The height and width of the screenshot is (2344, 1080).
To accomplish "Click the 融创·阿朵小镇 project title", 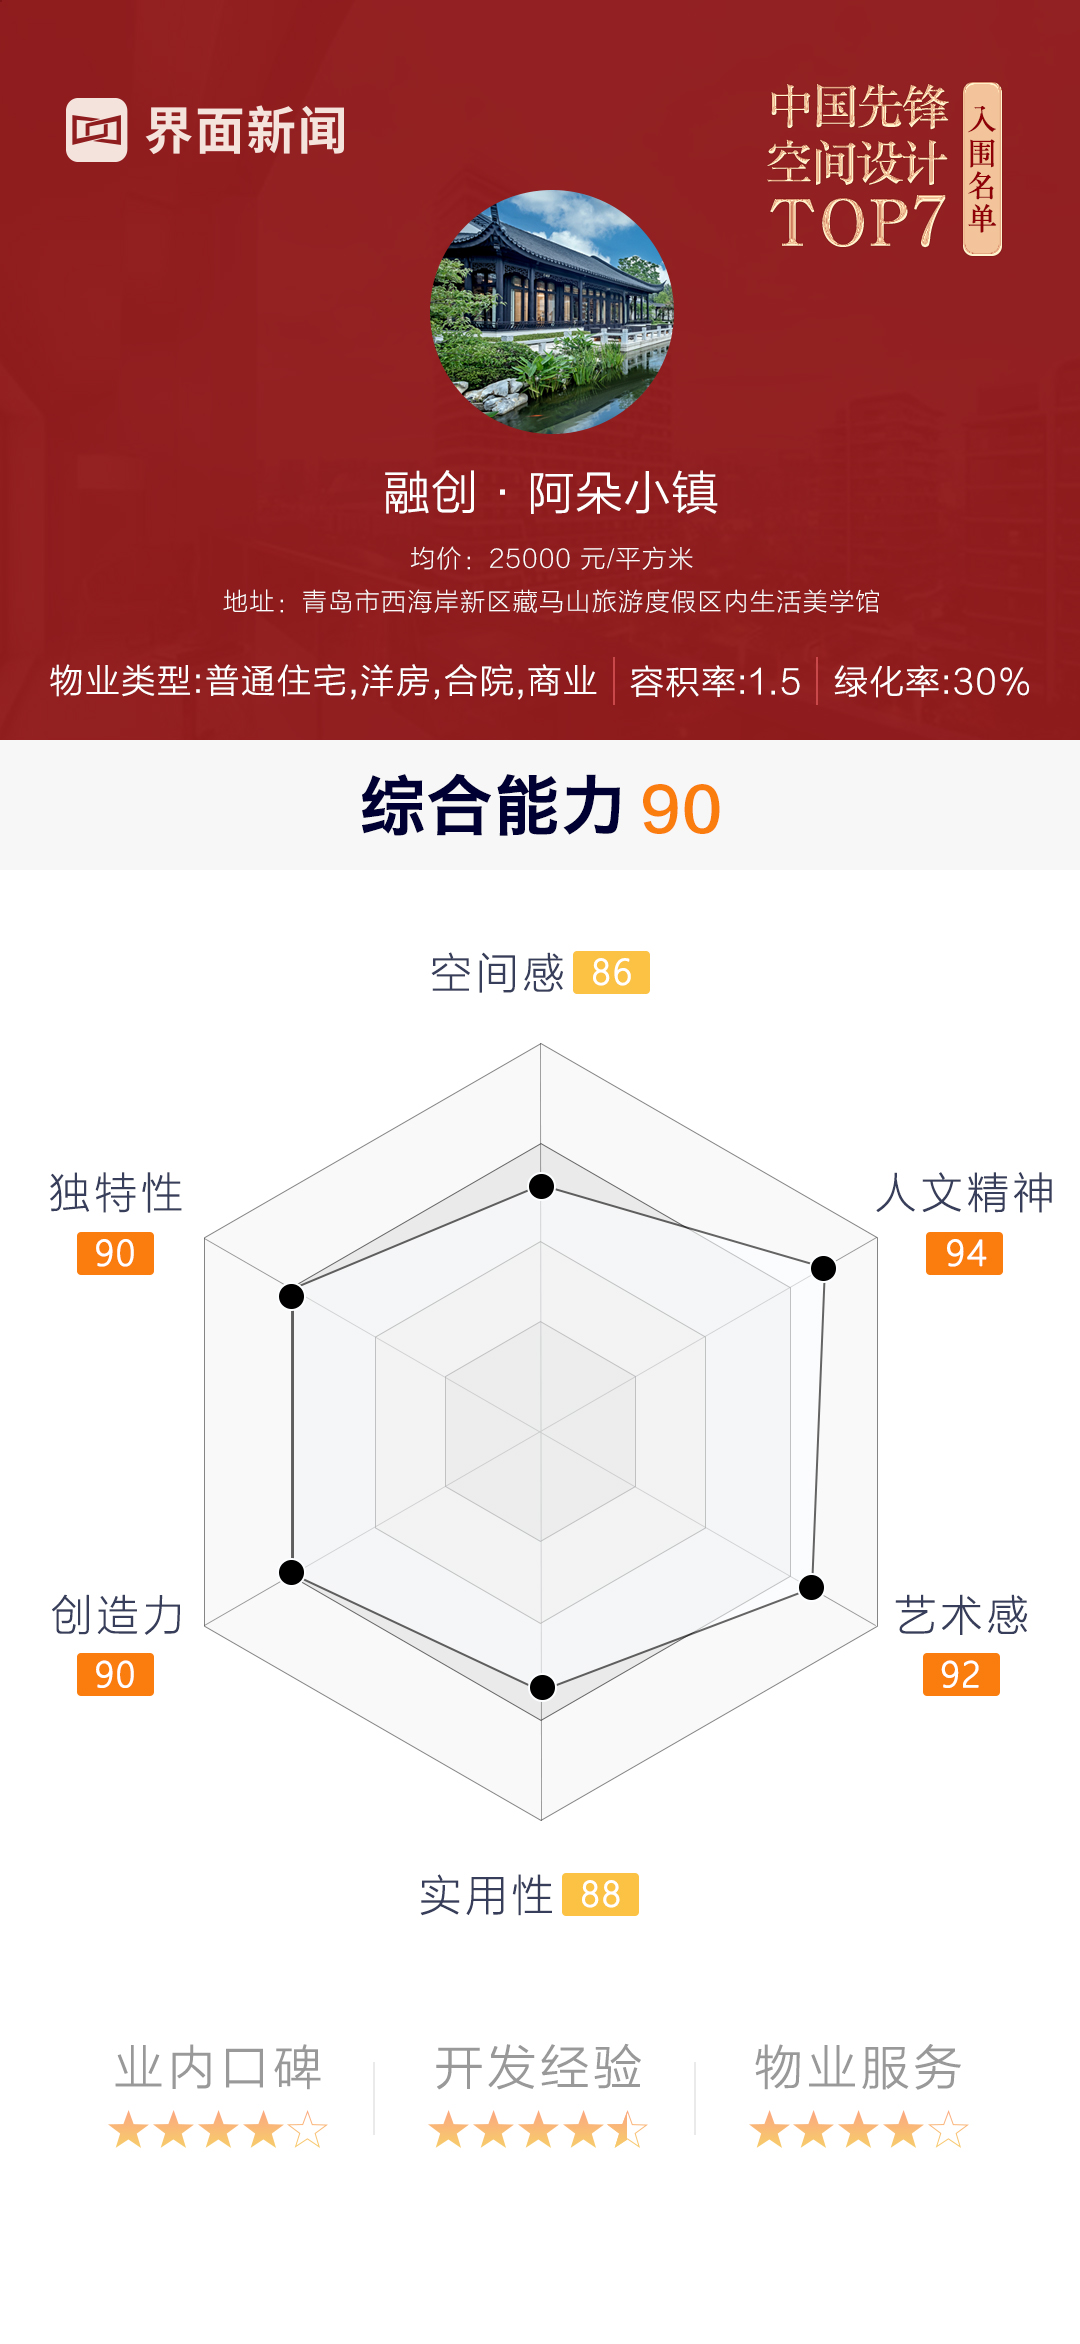I will click(x=551, y=493).
